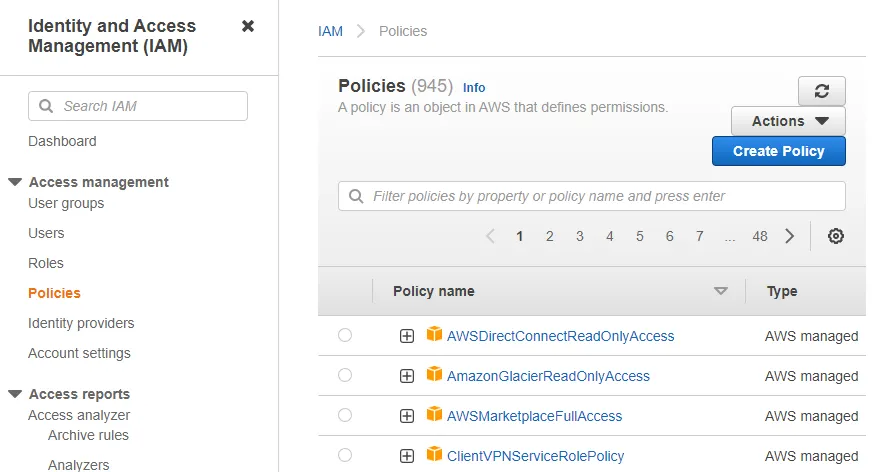Select the ClientVPNServiceRolePolicy radio button

click(345, 455)
